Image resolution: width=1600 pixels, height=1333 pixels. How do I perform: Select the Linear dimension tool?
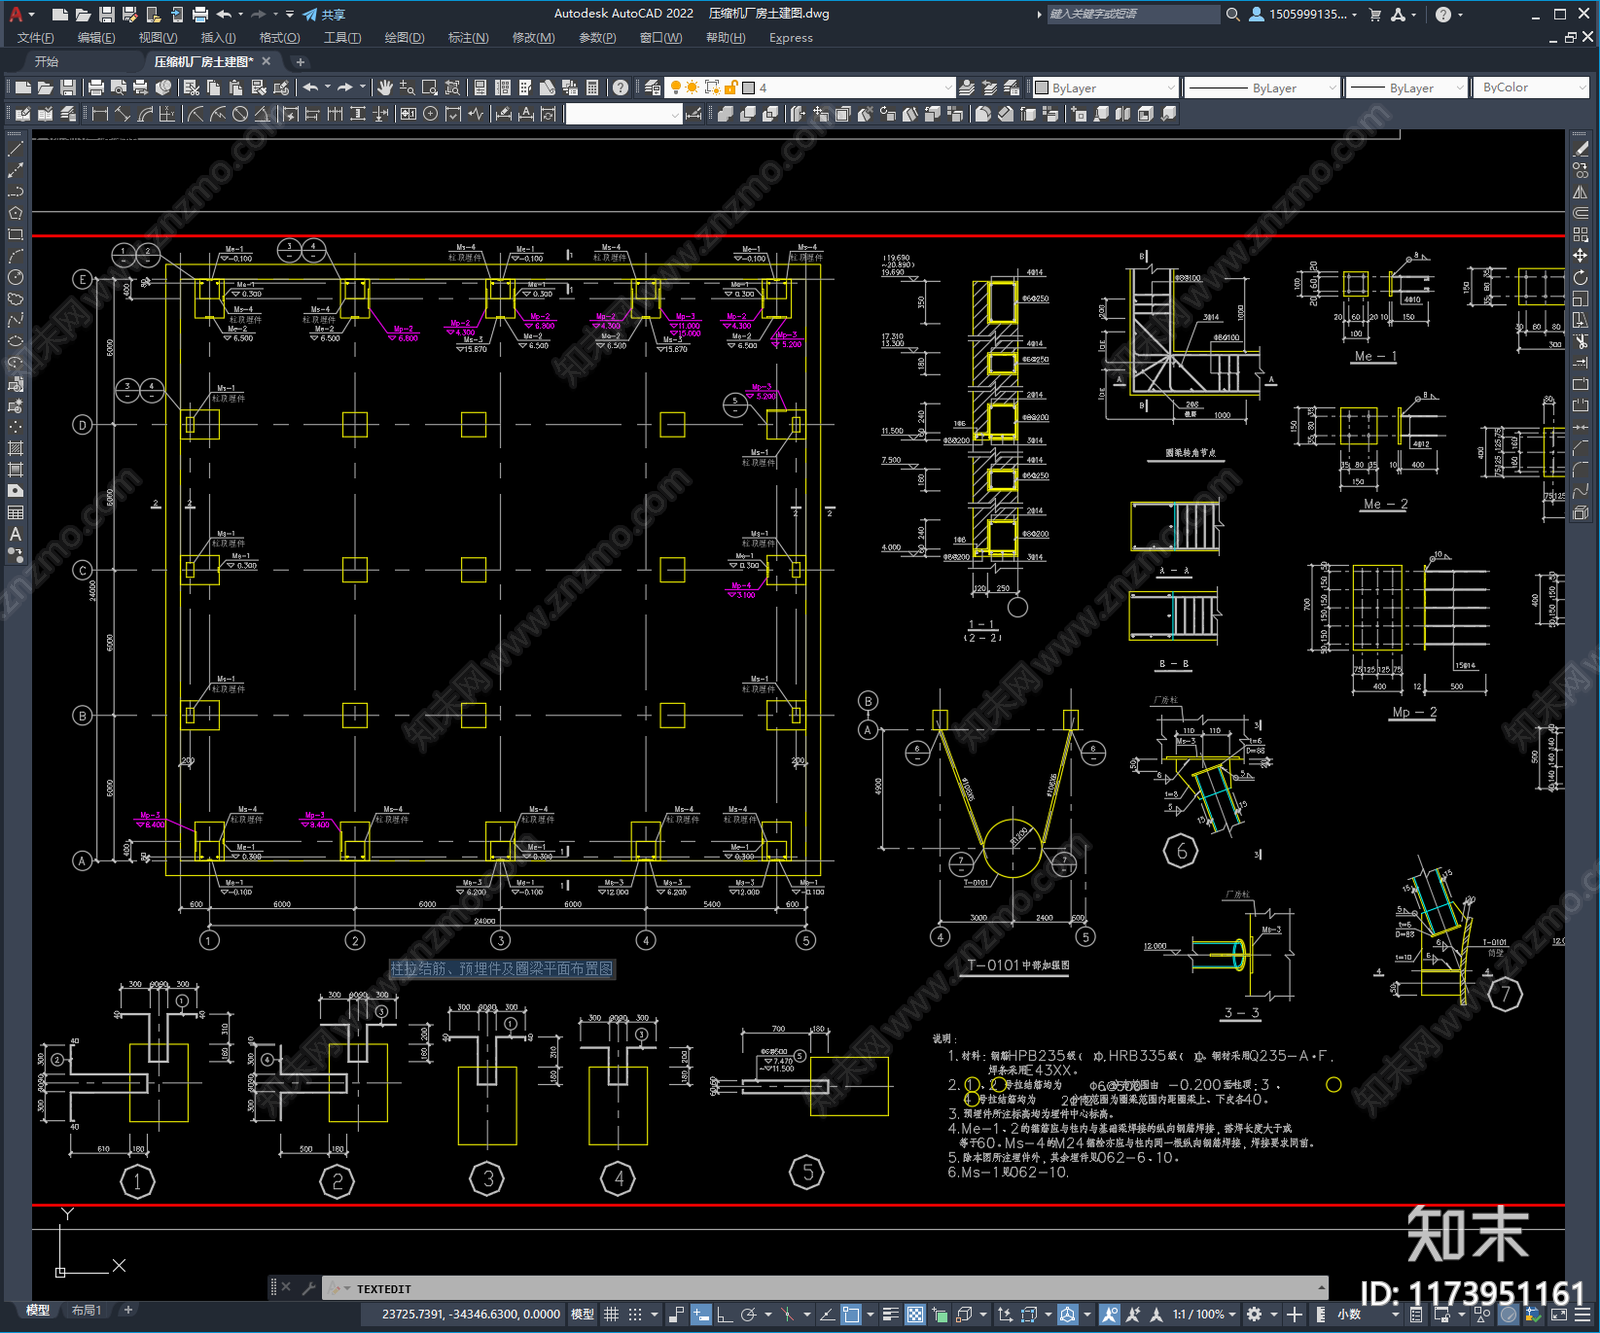pos(99,114)
